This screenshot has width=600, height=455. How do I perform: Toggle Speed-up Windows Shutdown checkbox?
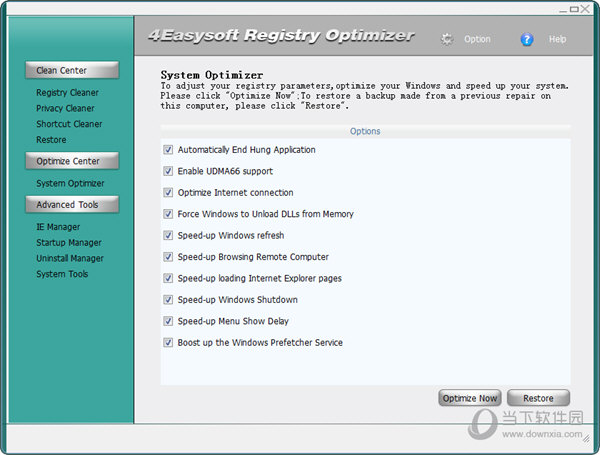168,300
